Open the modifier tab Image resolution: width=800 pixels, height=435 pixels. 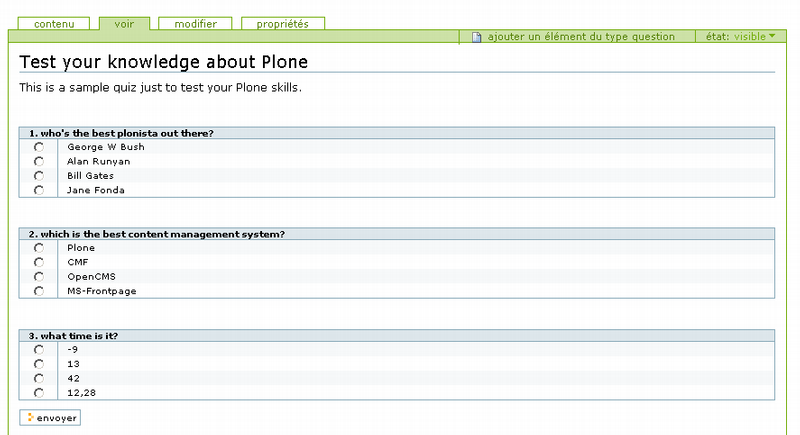pyautogui.click(x=194, y=23)
